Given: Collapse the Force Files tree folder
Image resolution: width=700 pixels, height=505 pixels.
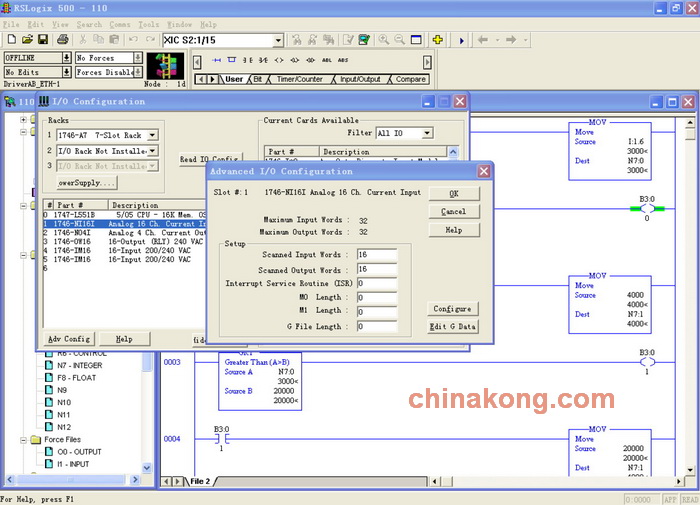Looking at the screenshot, I should (24, 440).
